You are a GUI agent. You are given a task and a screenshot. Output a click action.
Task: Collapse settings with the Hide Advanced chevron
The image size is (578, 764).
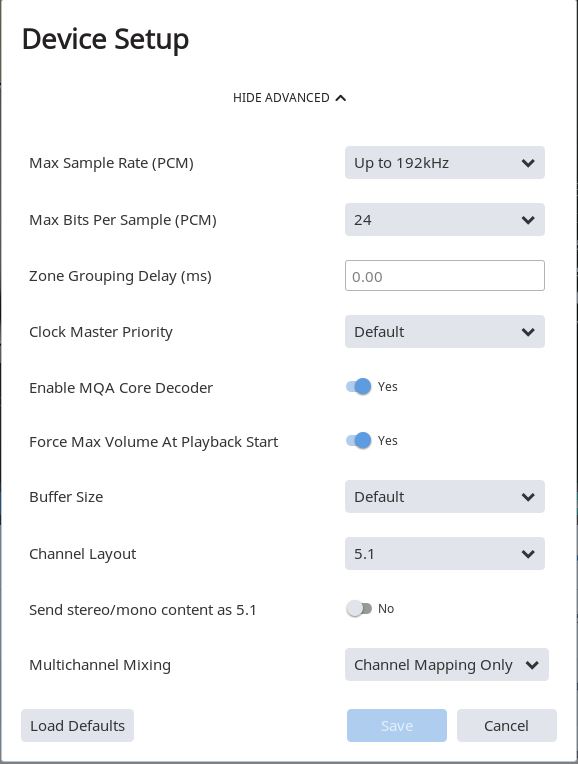[341, 98]
